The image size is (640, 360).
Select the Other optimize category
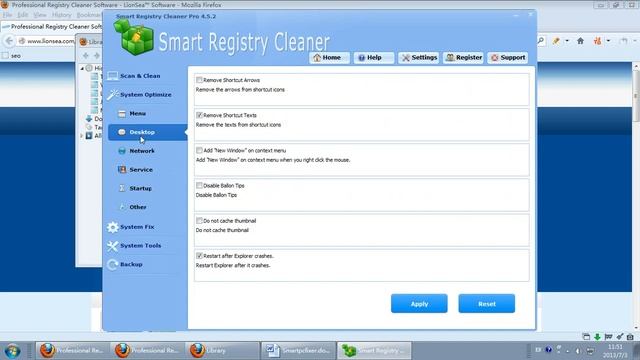point(133,207)
